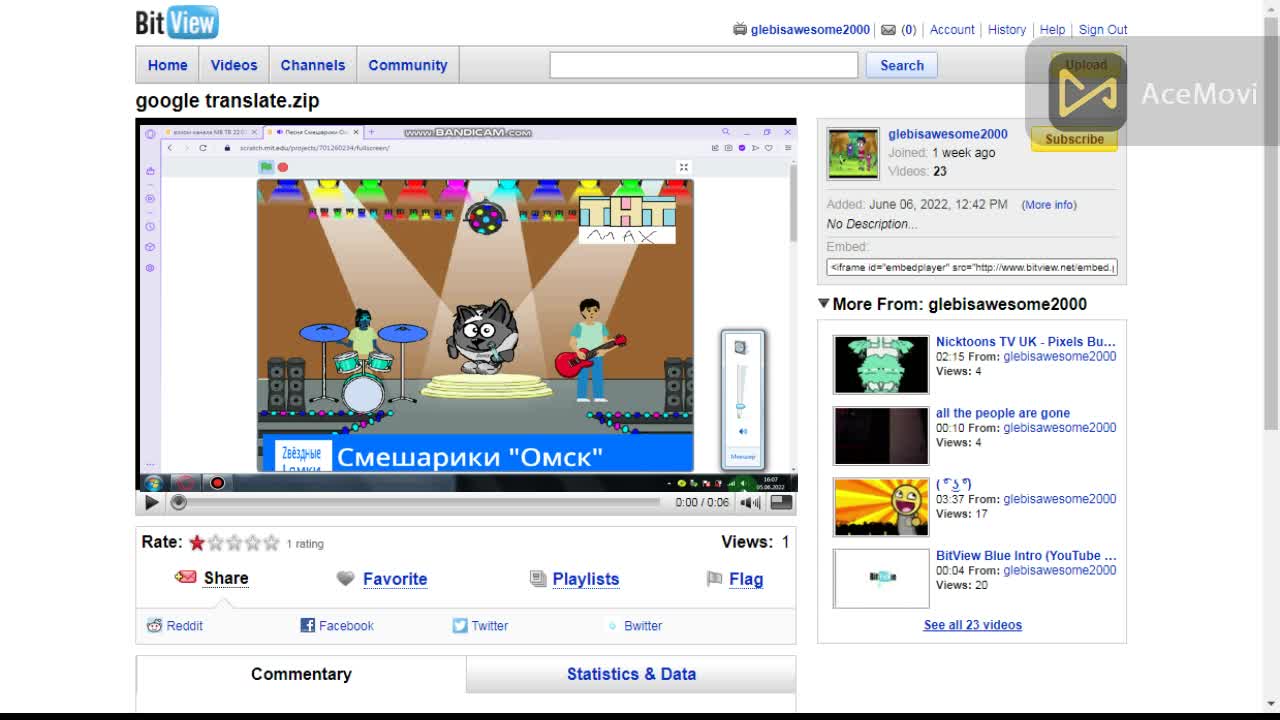Open BitView Blue Intro video thumbnail
The width and height of the screenshot is (1280, 720).
point(881,578)
